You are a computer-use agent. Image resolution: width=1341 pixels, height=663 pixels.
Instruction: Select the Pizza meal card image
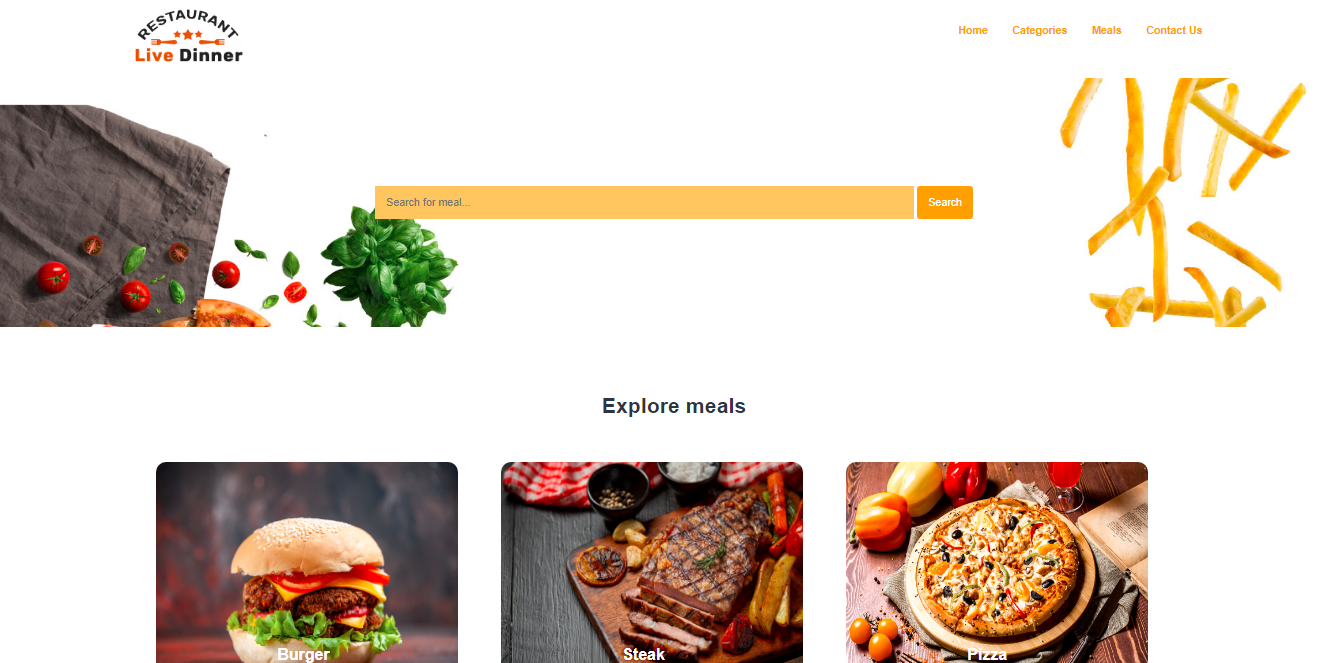click(997, 562)
